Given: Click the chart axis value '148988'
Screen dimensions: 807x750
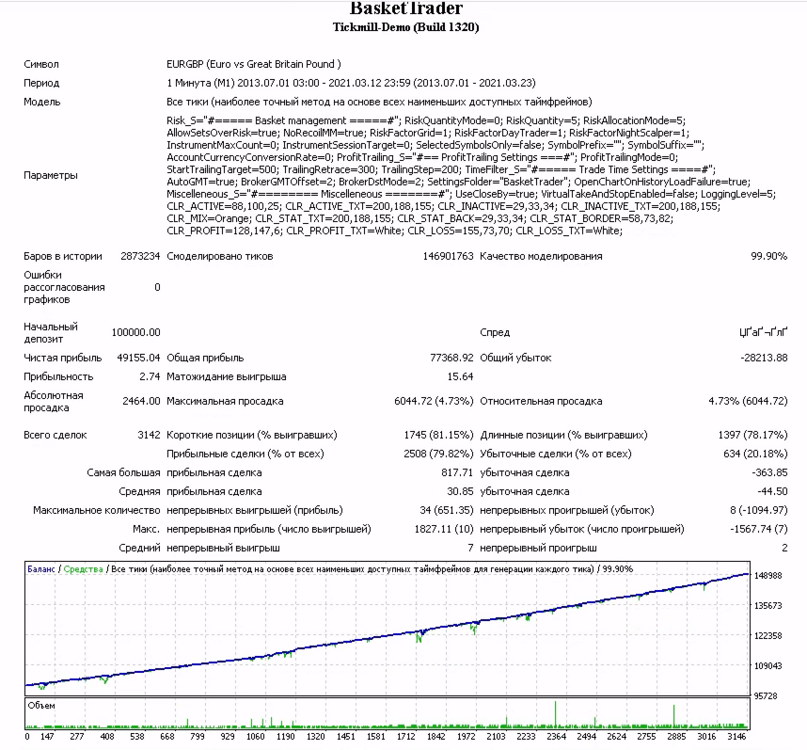Looking at the screenshot, I should pyautogui.click(x=768, y=575).
